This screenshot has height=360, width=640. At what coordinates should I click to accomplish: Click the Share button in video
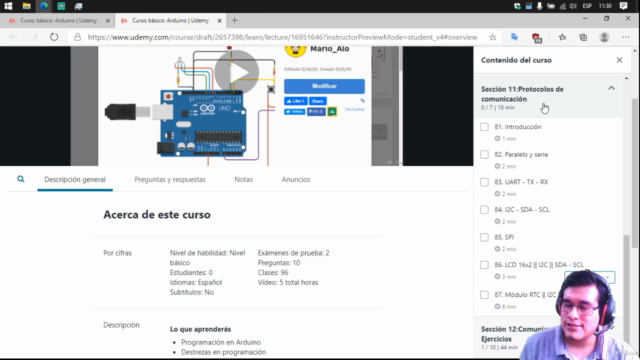click(318, 101)
